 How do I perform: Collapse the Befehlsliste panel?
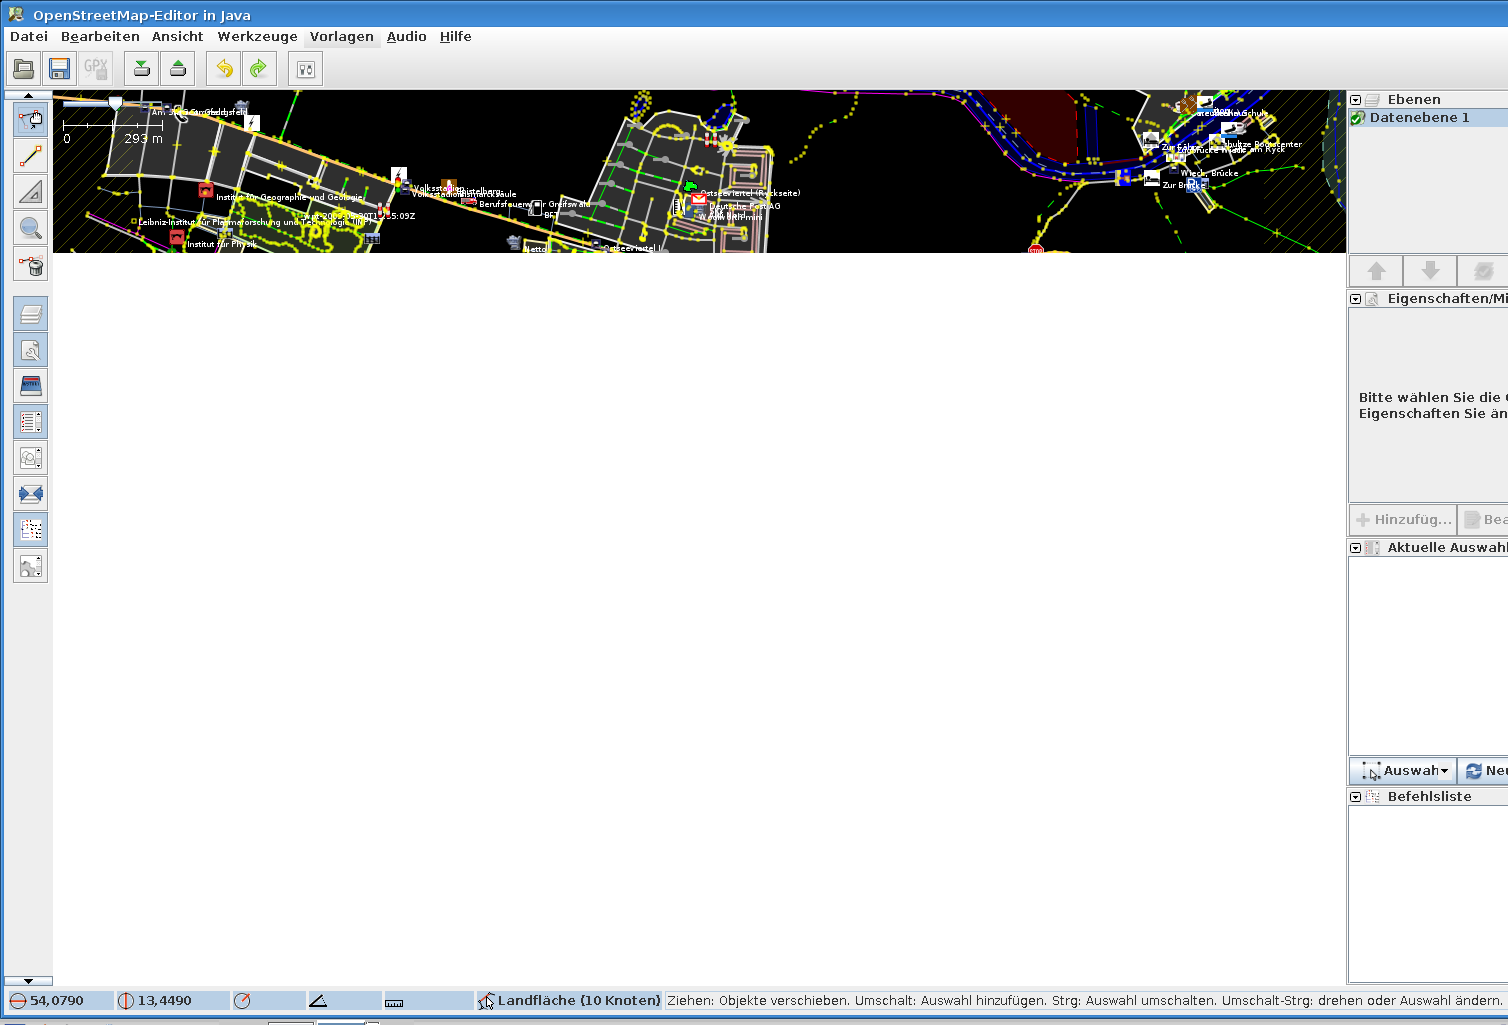[x=1356, y=797]
